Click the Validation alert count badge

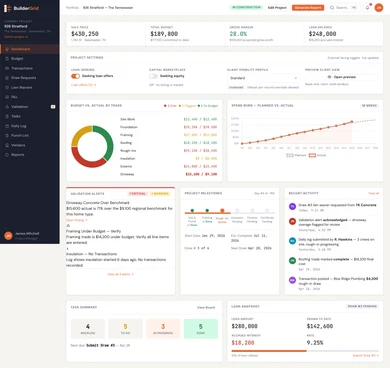tap(53, 107)
